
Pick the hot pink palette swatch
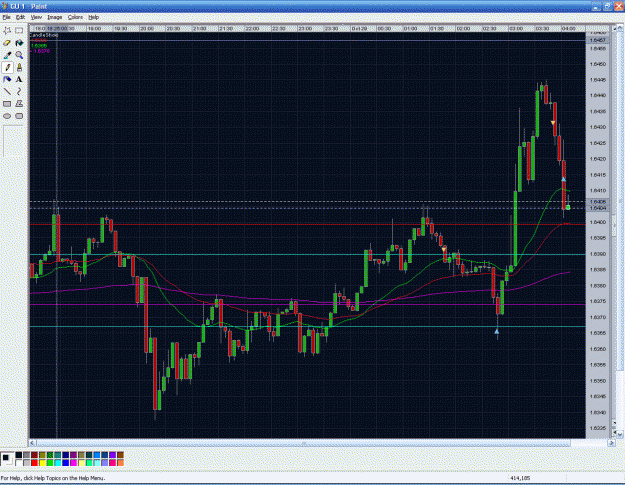point(112,463)
